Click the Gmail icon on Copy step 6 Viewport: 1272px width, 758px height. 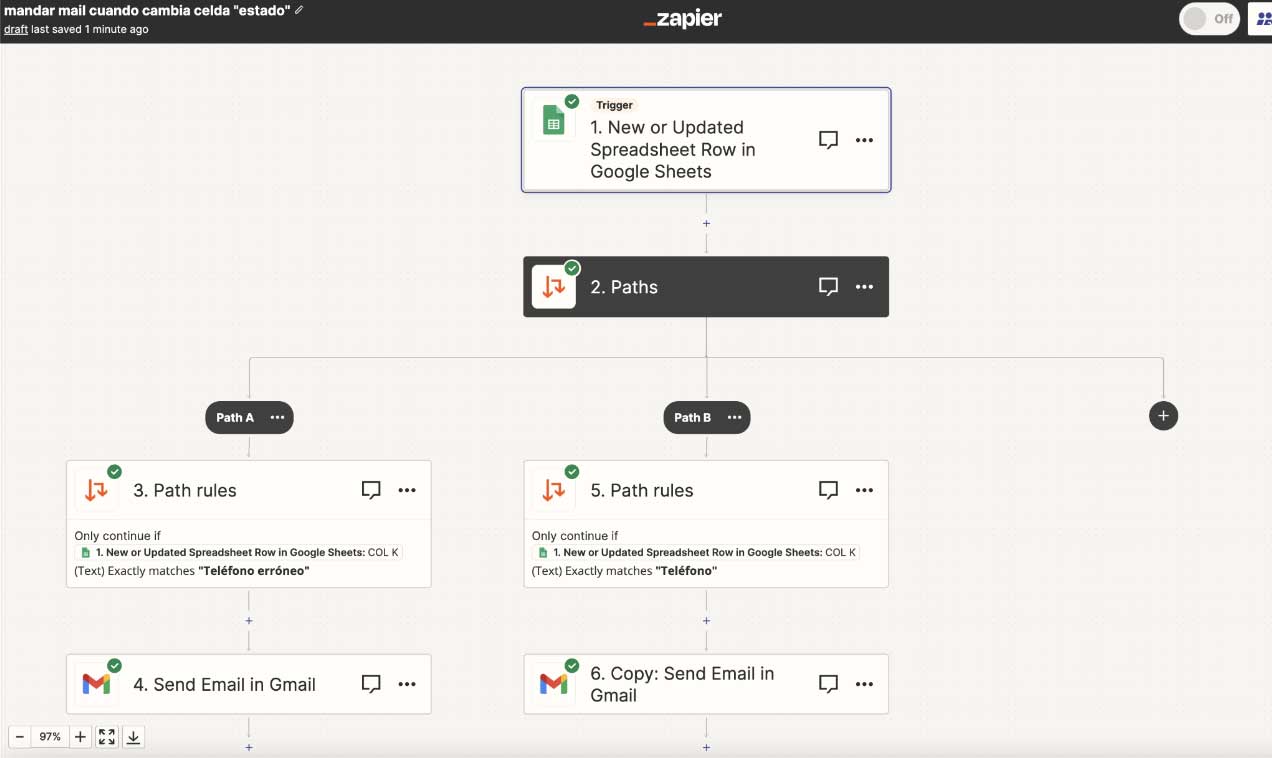(554, 684)
